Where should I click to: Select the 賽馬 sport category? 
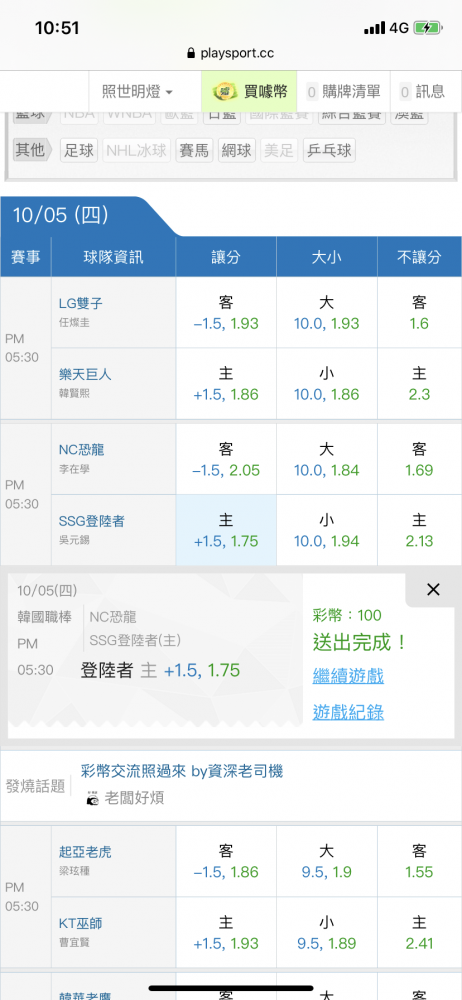pyautogui.click(x=194, y=151)
